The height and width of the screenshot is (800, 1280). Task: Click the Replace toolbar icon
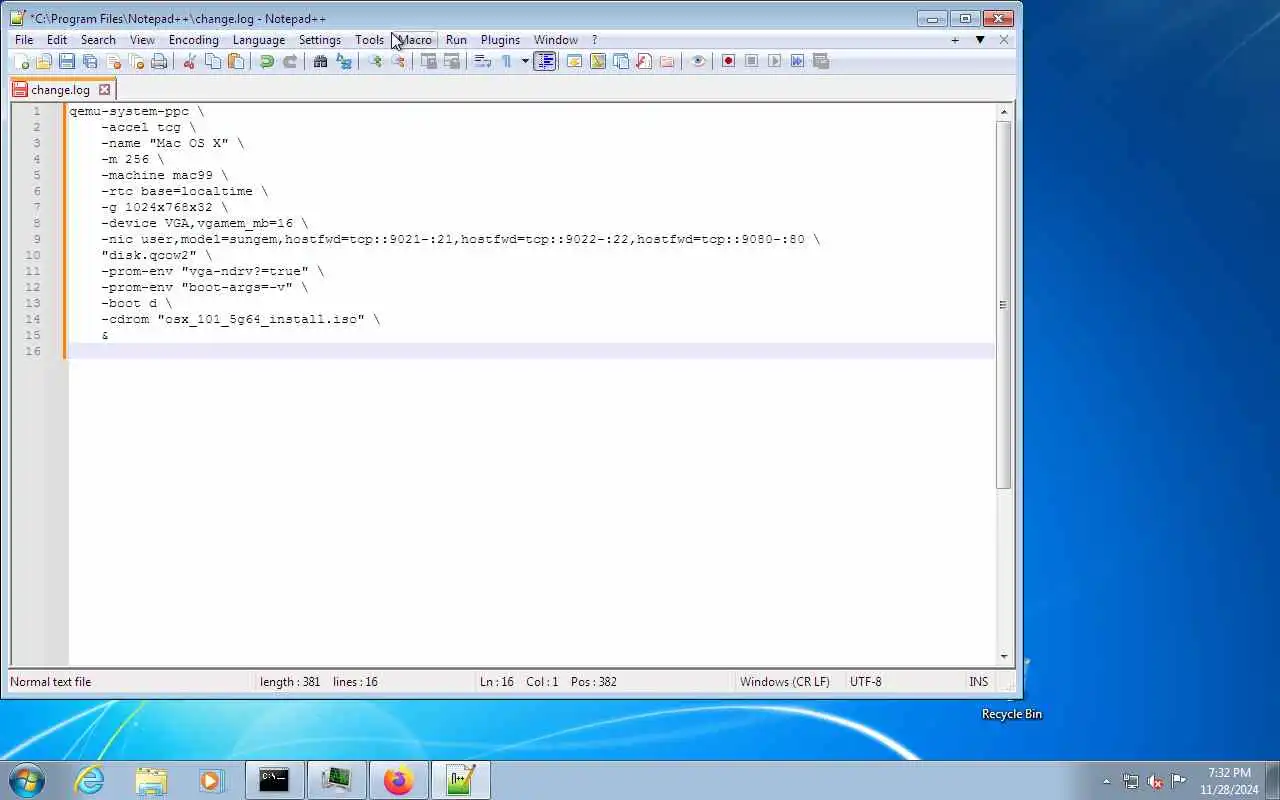point(344,61)
